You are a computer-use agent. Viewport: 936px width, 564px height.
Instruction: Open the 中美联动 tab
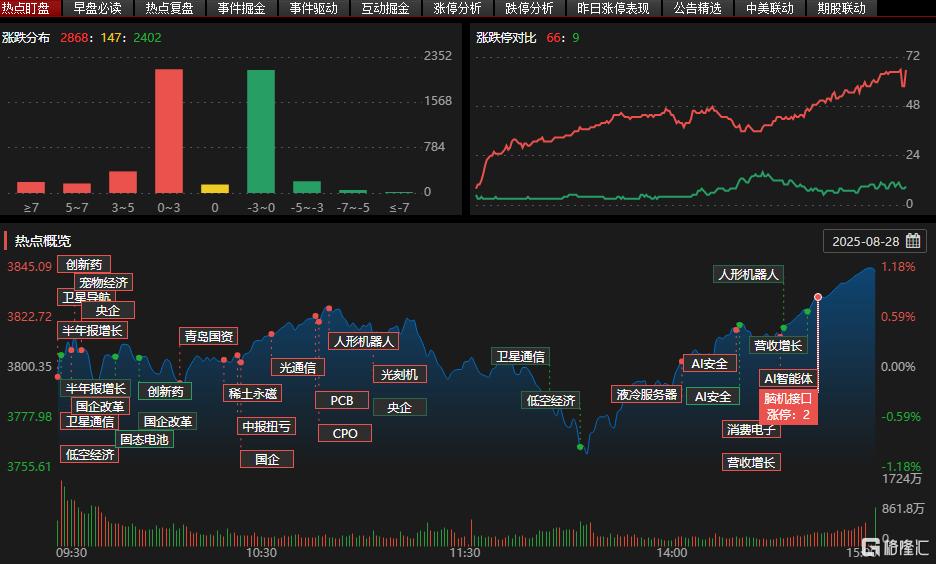770,8
